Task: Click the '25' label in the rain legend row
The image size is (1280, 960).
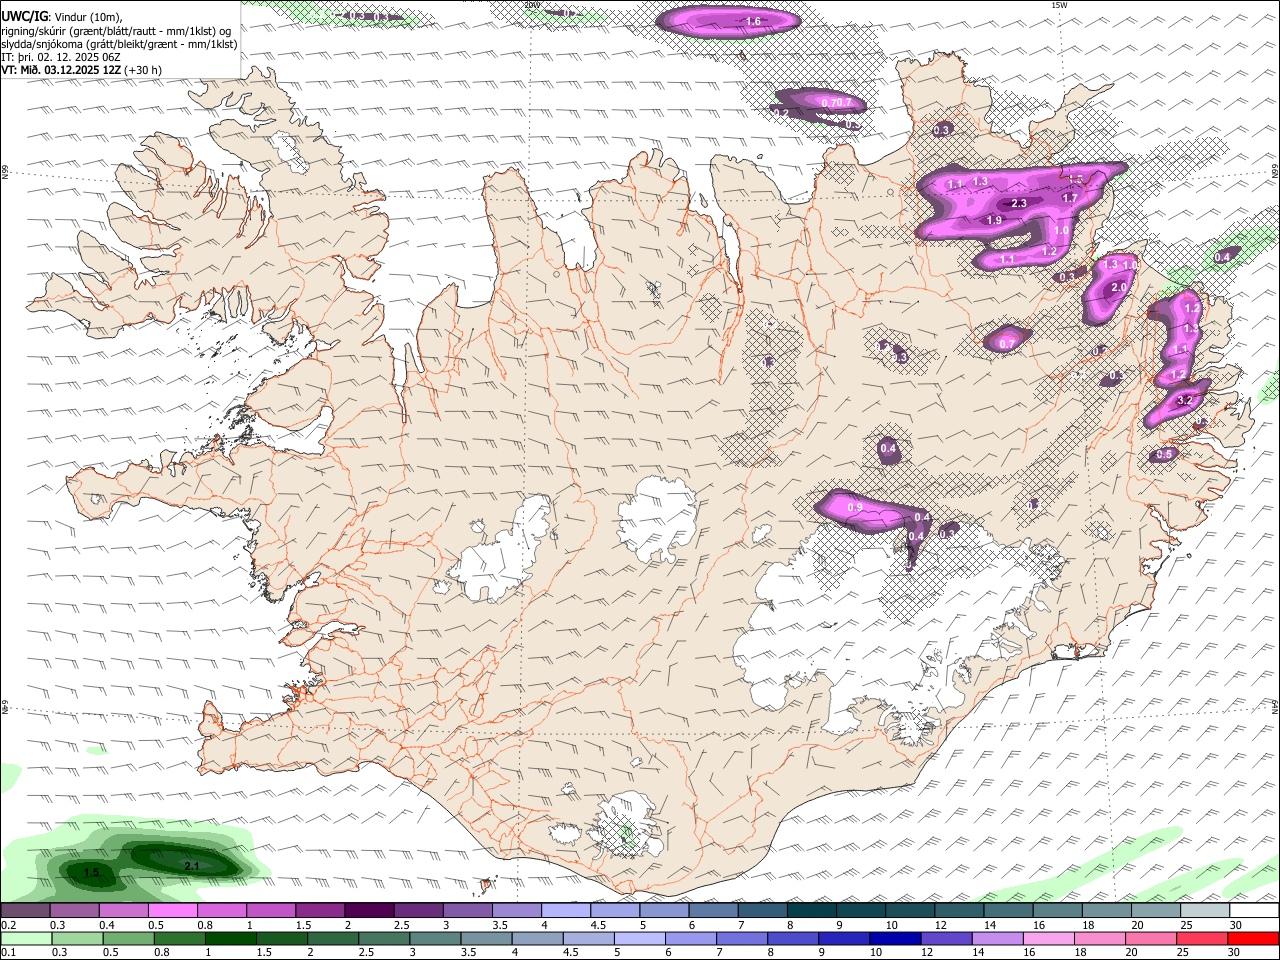Action: point(1181,952)
